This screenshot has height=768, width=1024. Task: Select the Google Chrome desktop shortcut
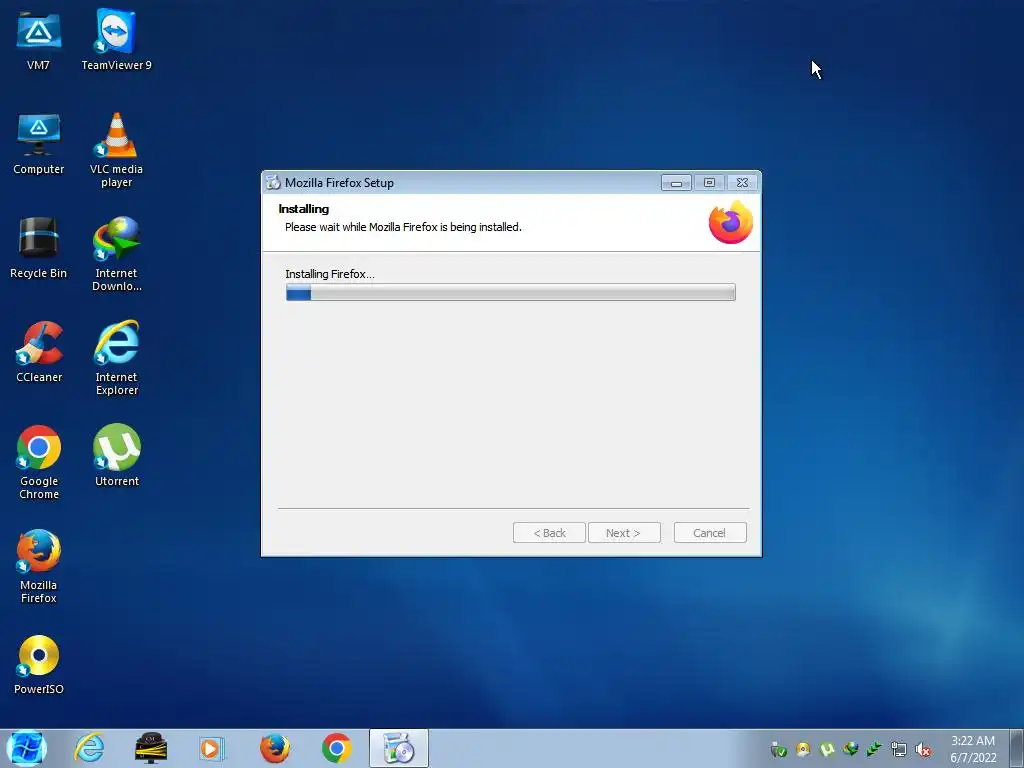click(x=39, y=462)
